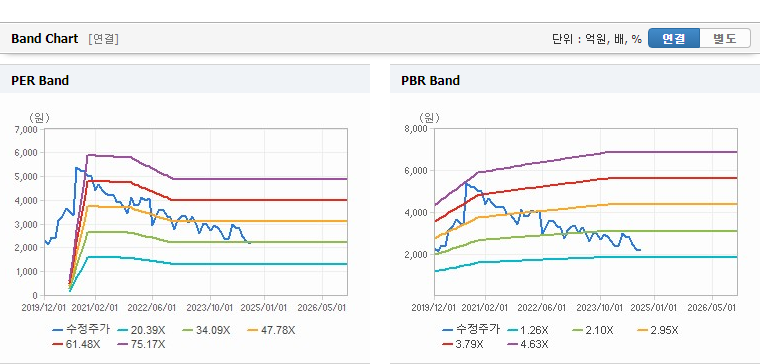This screenshot has width=760, height=364.
Task: Click 2025/01/01 on PER Band x-axis
Action: point(264,308)
